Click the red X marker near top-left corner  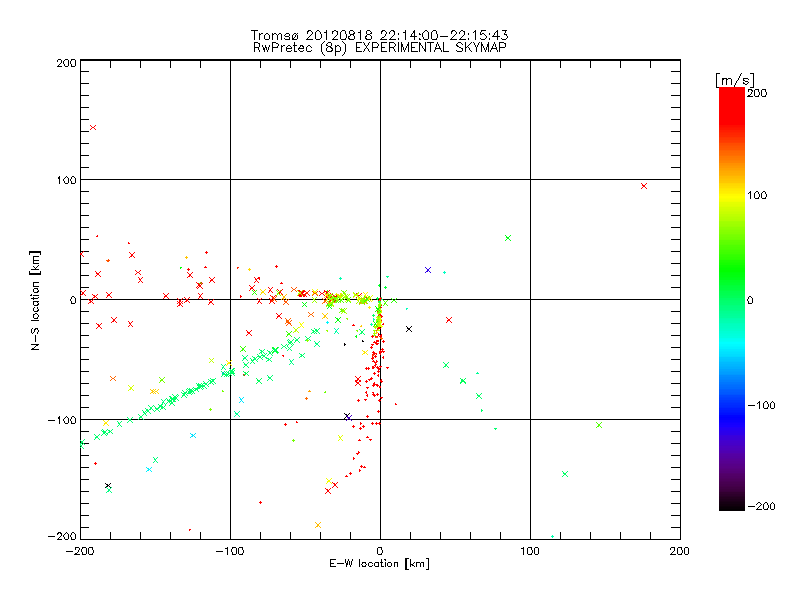(x=93, y=127)
